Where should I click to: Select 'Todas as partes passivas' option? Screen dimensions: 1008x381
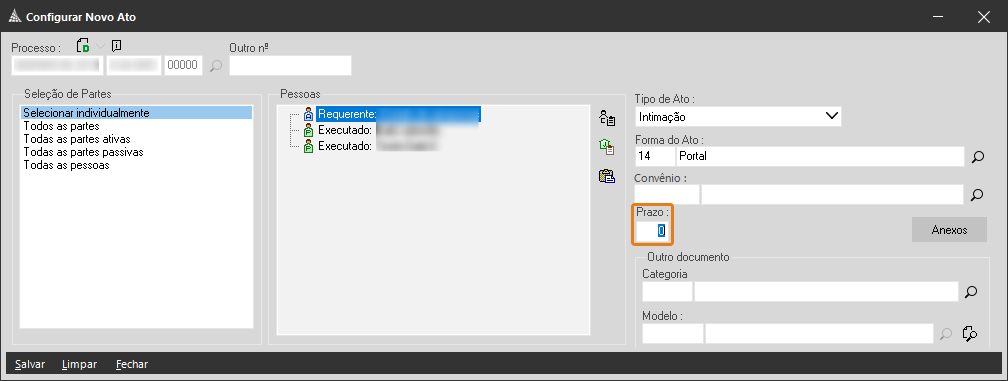pyautogui.click(x=83, y=152)
